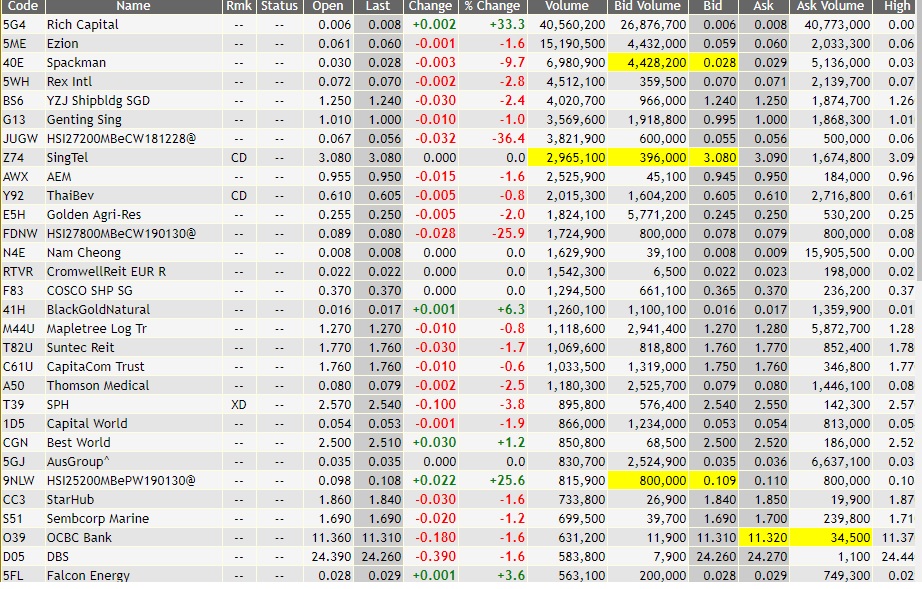Click the AEM stock name
The height and width of the screenshot is (589, 922).
[x=59, y=176]
